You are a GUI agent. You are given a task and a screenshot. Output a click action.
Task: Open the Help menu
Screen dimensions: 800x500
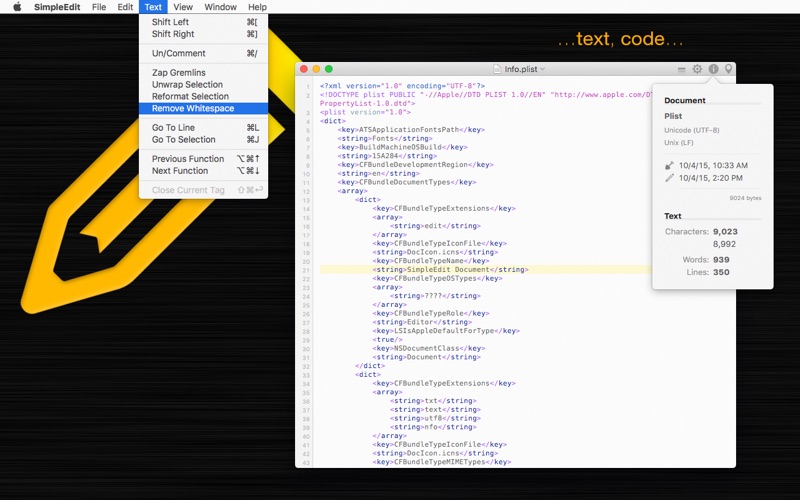pos(257,7)
